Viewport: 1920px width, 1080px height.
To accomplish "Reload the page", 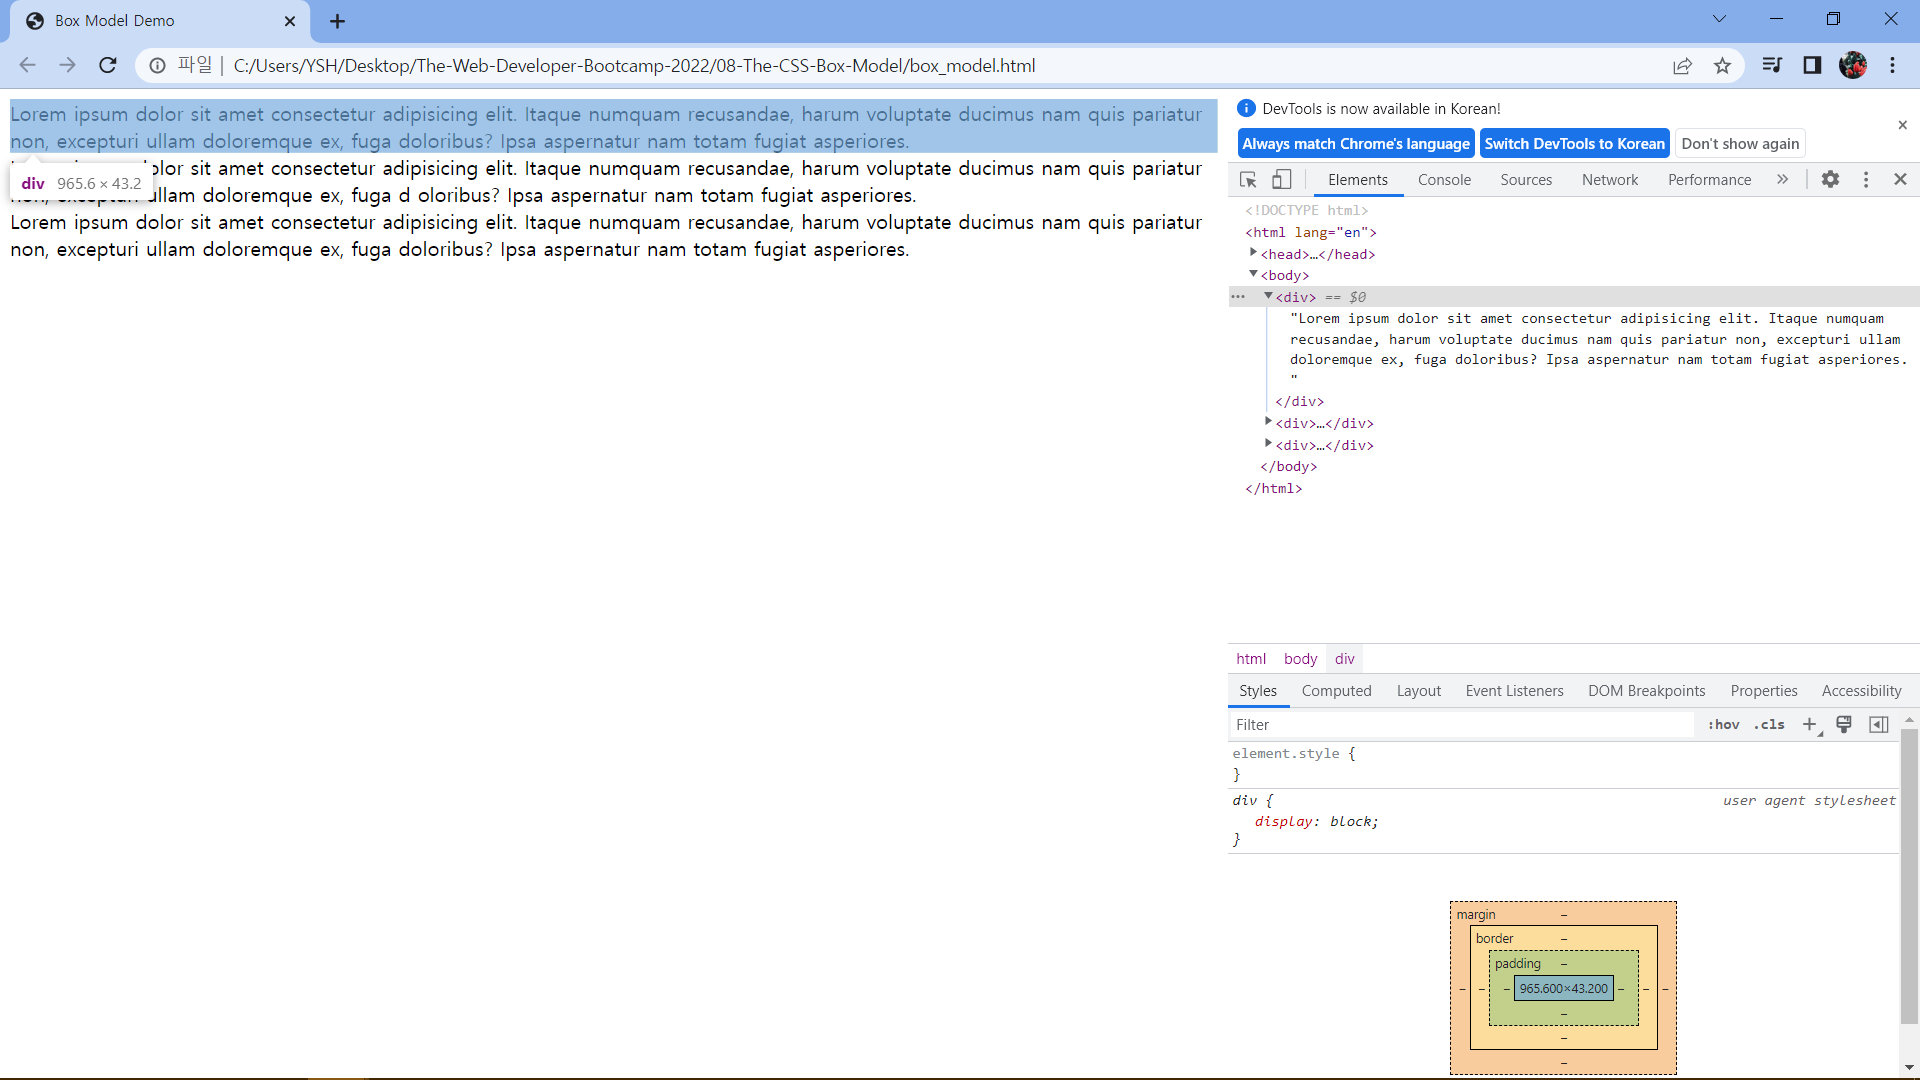I will [x=108, y=66].
